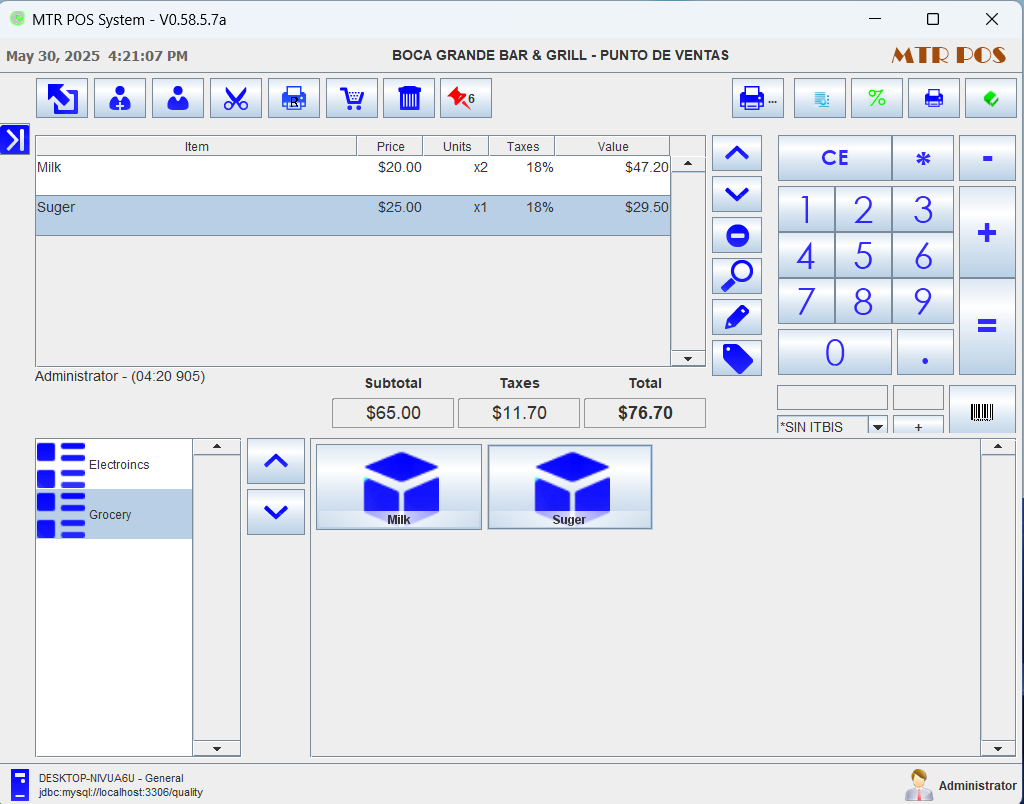Click keypad digit 1
1024x804 pixels.
(x=806, y=210)
